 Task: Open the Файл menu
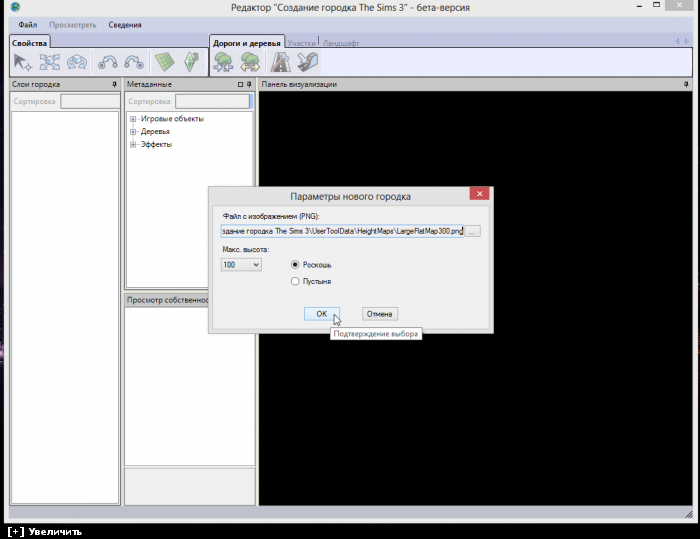tap(28, 24)
